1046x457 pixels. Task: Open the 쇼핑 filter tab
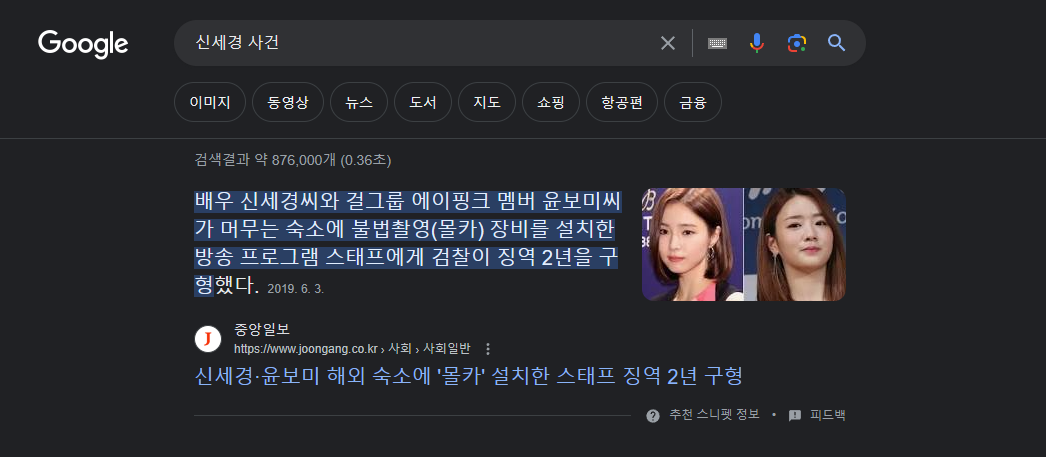(551, 102)
